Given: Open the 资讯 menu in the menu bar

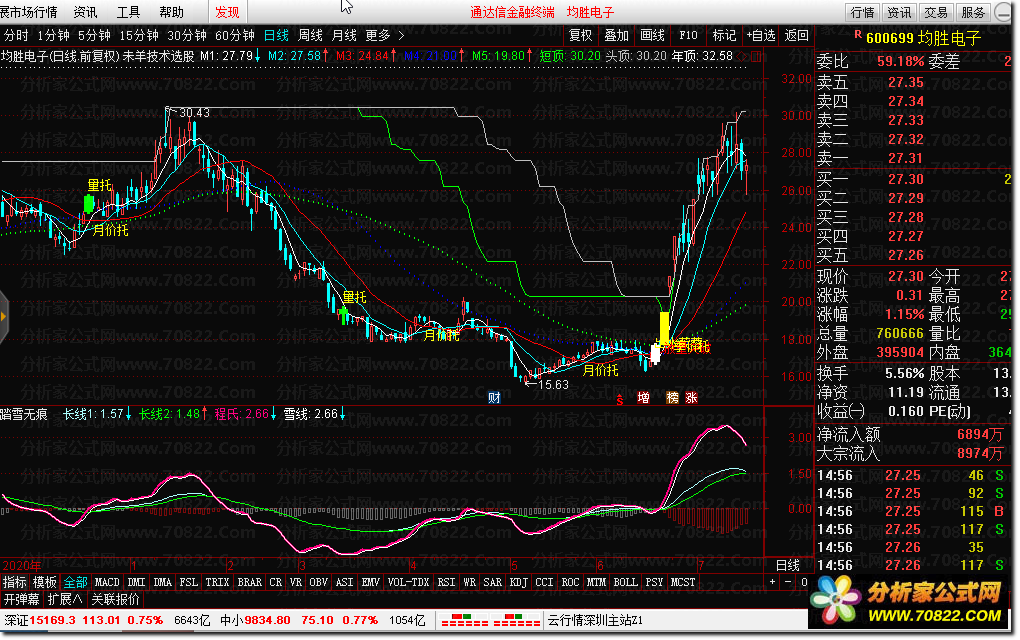Looking at the screenshot, I should click(x=85, y=12).
